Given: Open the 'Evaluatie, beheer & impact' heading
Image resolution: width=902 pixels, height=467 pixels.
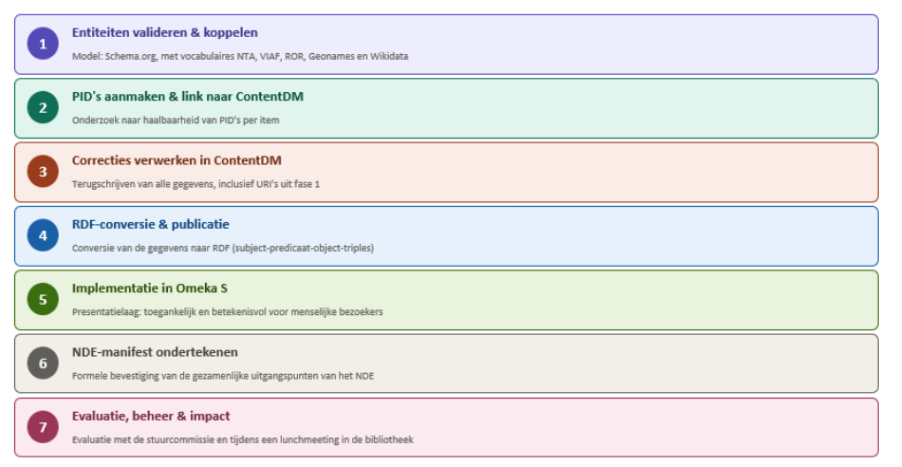Looking at the screenshot, I should tap(151, 416).
